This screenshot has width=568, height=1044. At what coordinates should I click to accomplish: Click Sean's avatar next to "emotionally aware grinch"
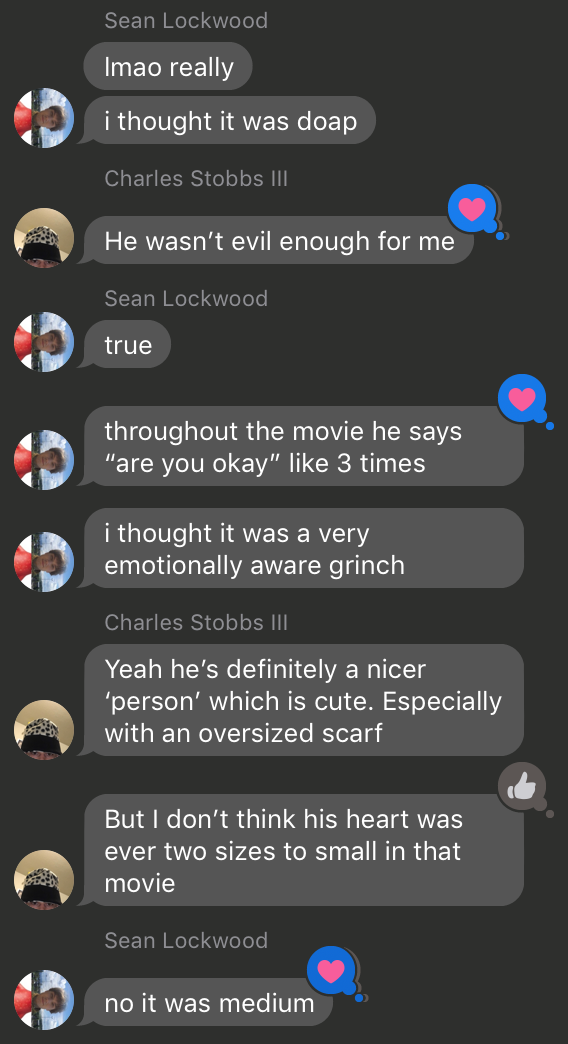pyautogui.click(x=44, y=562)
